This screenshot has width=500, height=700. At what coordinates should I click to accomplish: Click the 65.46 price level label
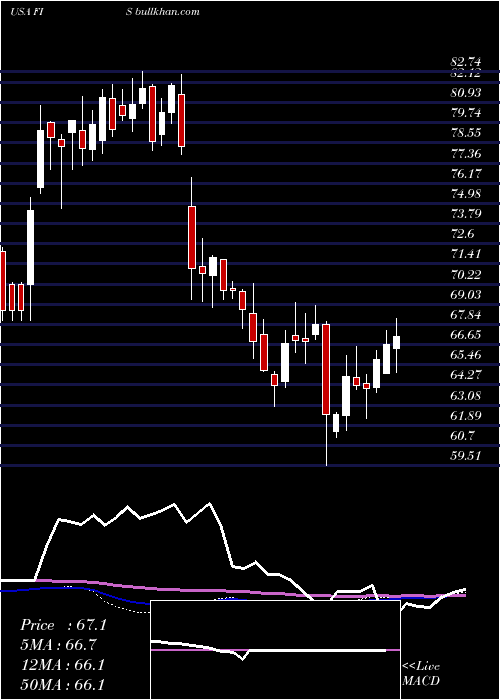pyautogui.click(x=466, y=355)
